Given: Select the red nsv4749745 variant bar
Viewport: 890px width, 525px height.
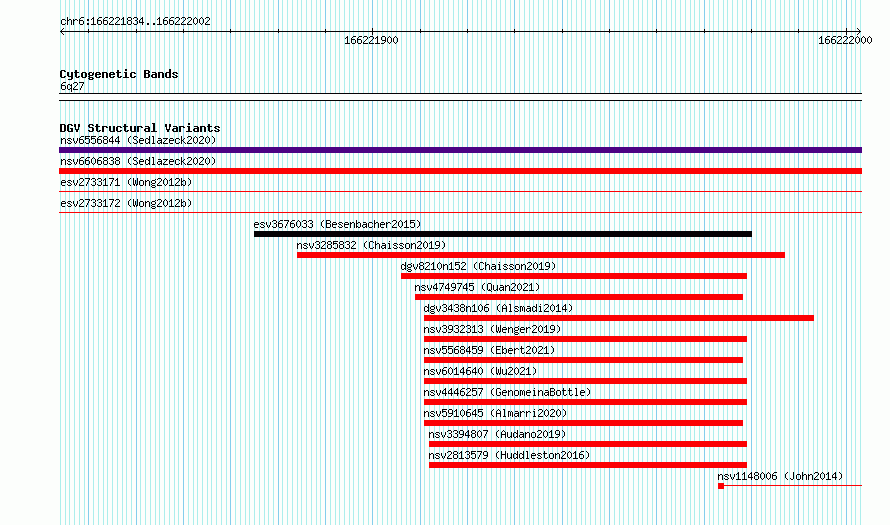Looking at the screenshot, I should pos(579,297).
